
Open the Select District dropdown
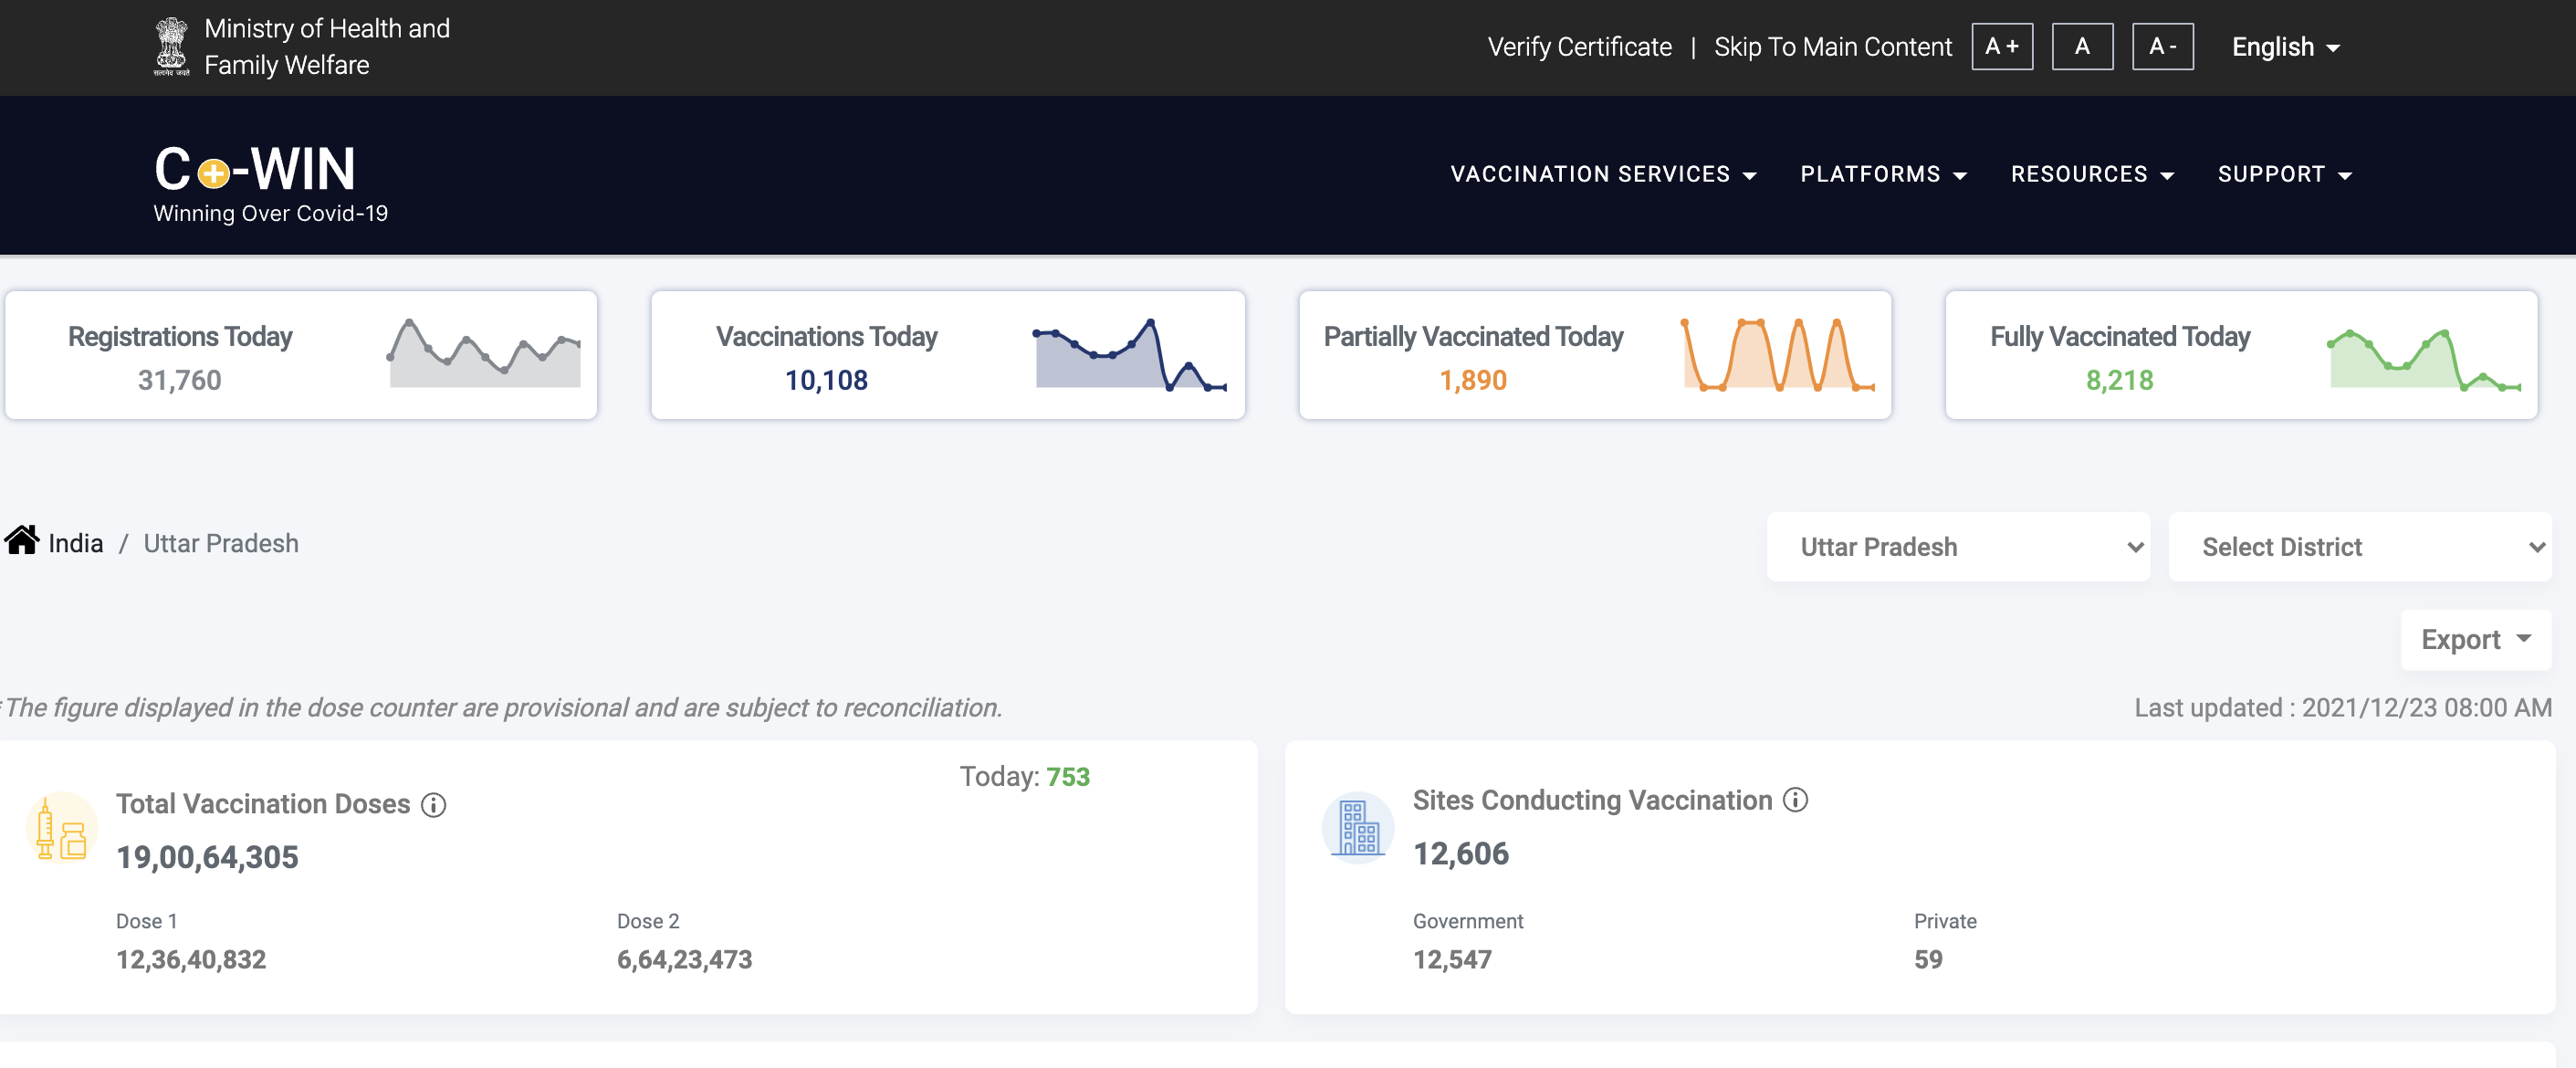2359,547
